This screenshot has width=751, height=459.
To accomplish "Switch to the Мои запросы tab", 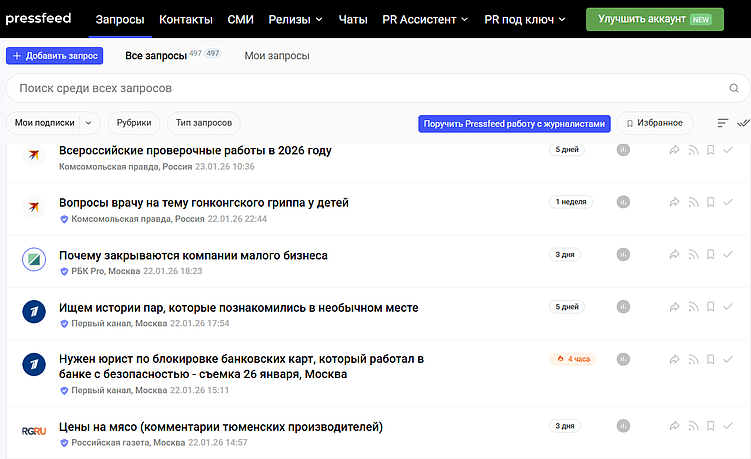I will (277, 56).
